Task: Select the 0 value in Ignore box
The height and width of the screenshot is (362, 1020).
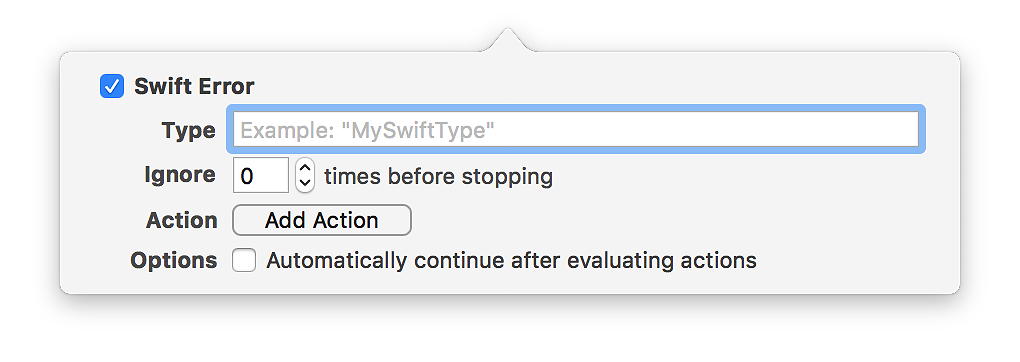Action: click(x=247, y=176)
